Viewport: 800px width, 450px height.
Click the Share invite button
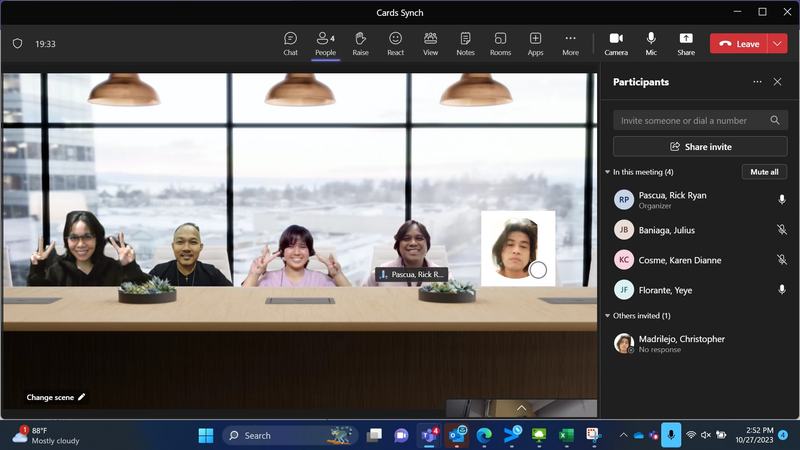pyautogui.click(x=700, y=147)
